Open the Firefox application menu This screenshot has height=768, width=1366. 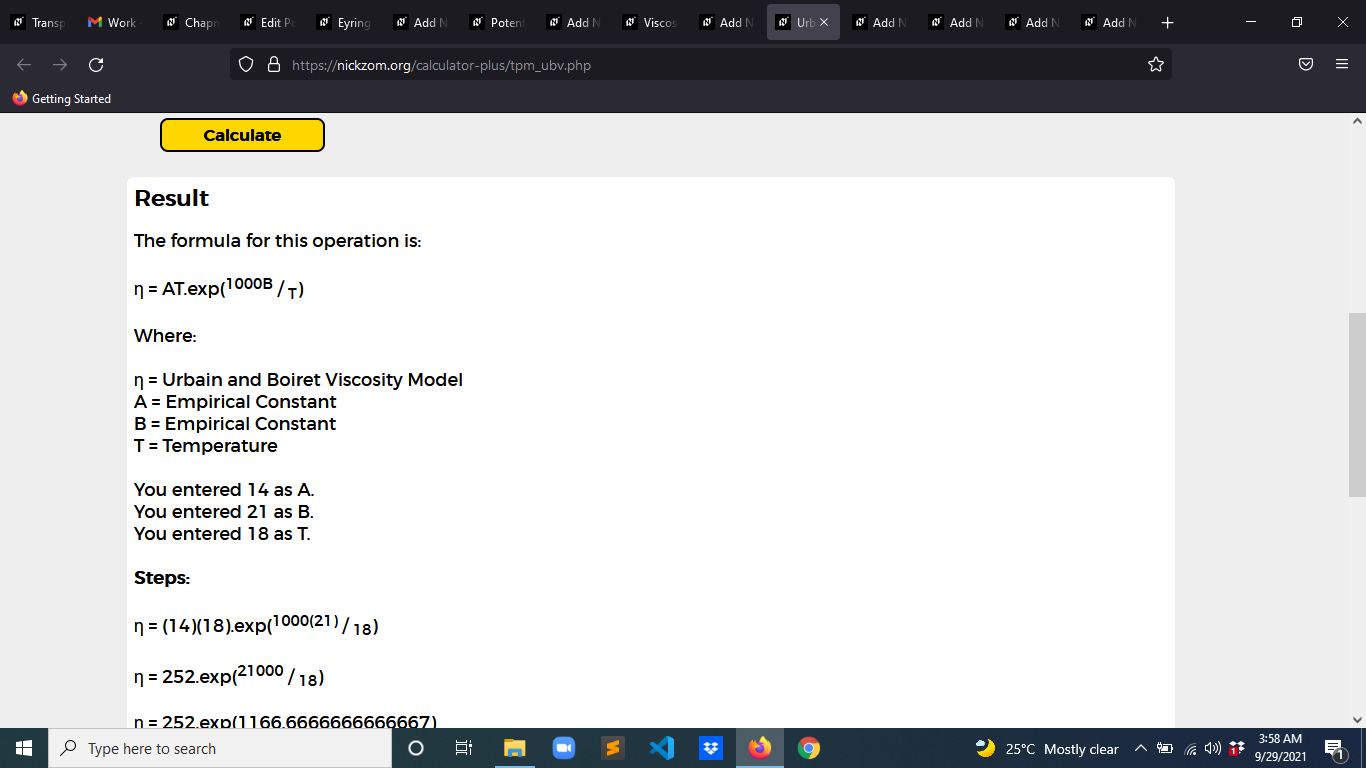pyautogui.click(x=1342, y=65)
